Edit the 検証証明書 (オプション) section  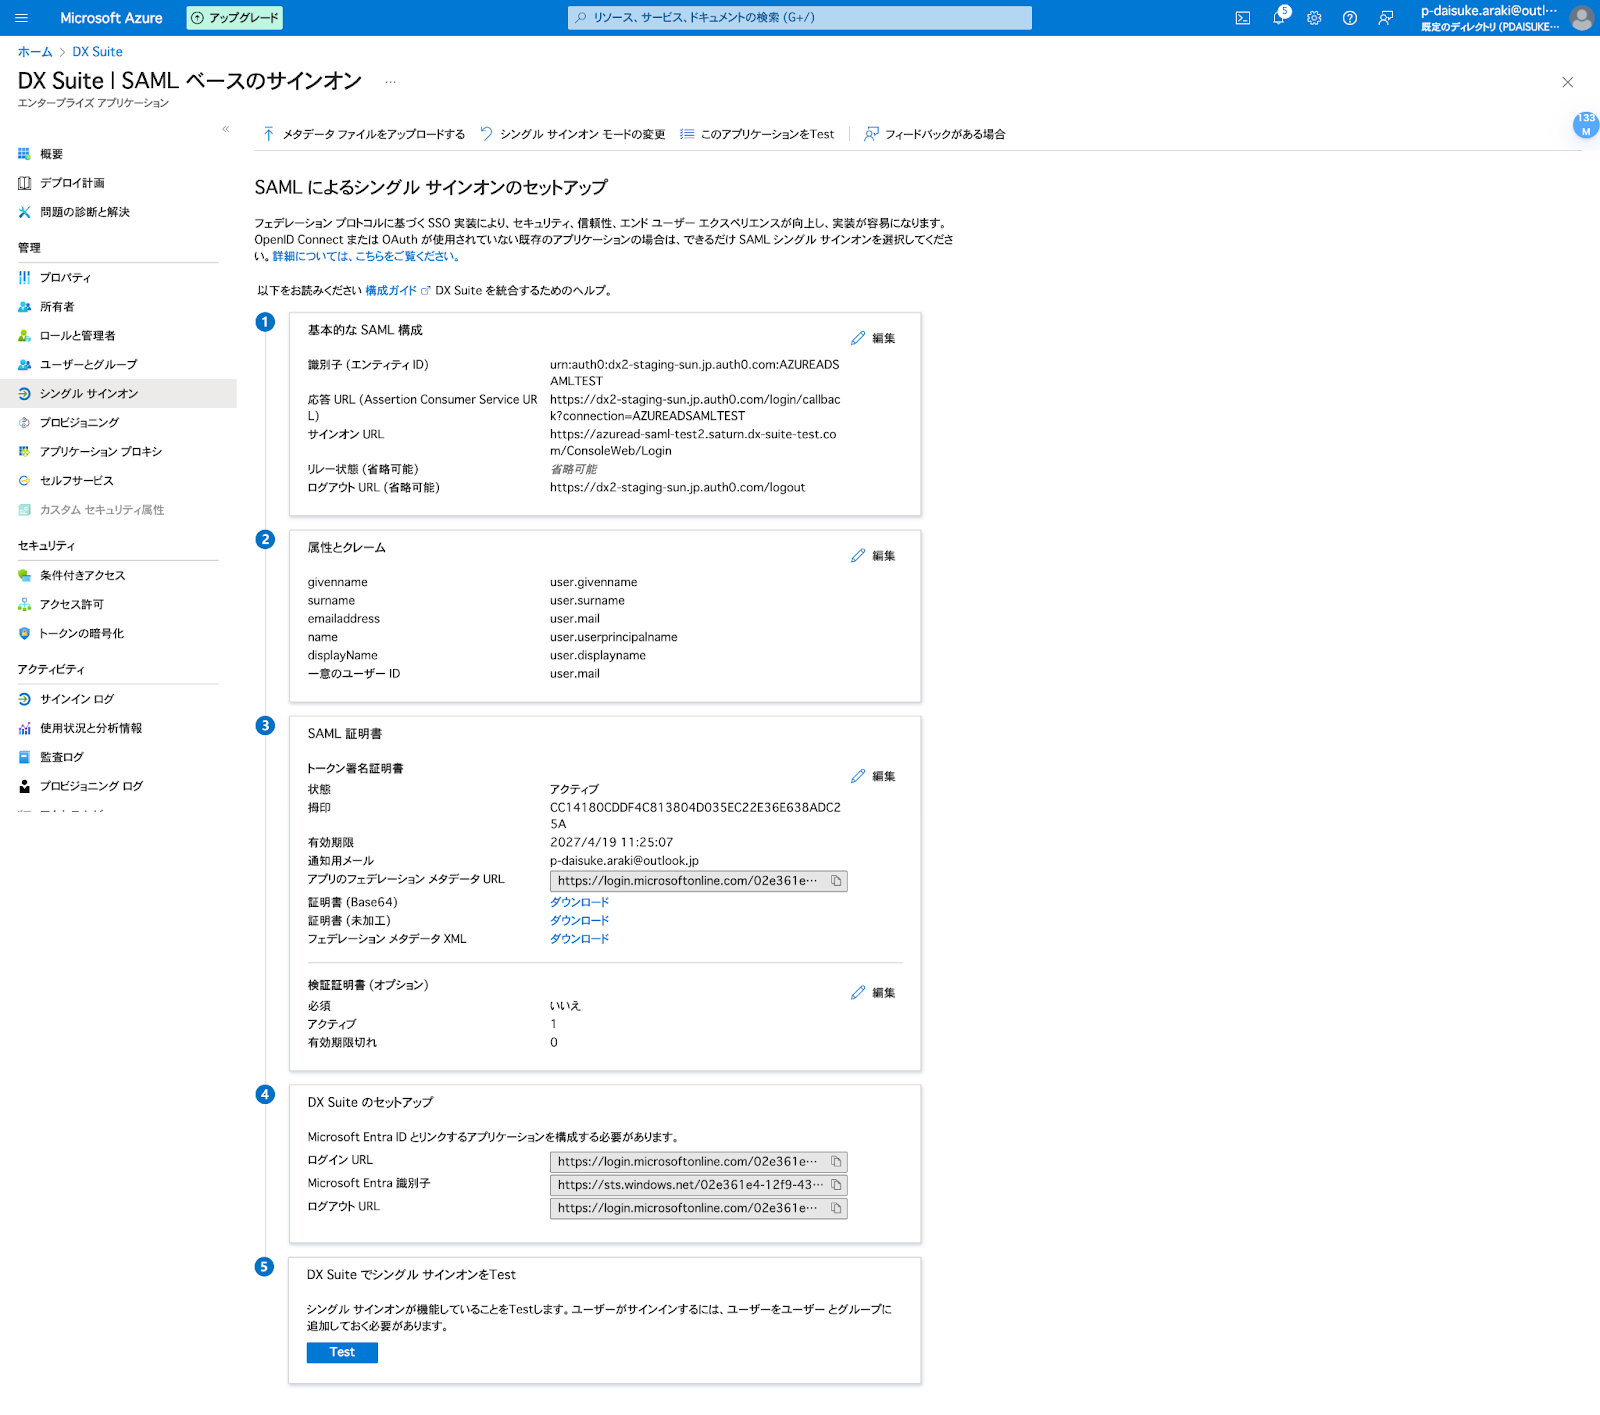(873, 993)
